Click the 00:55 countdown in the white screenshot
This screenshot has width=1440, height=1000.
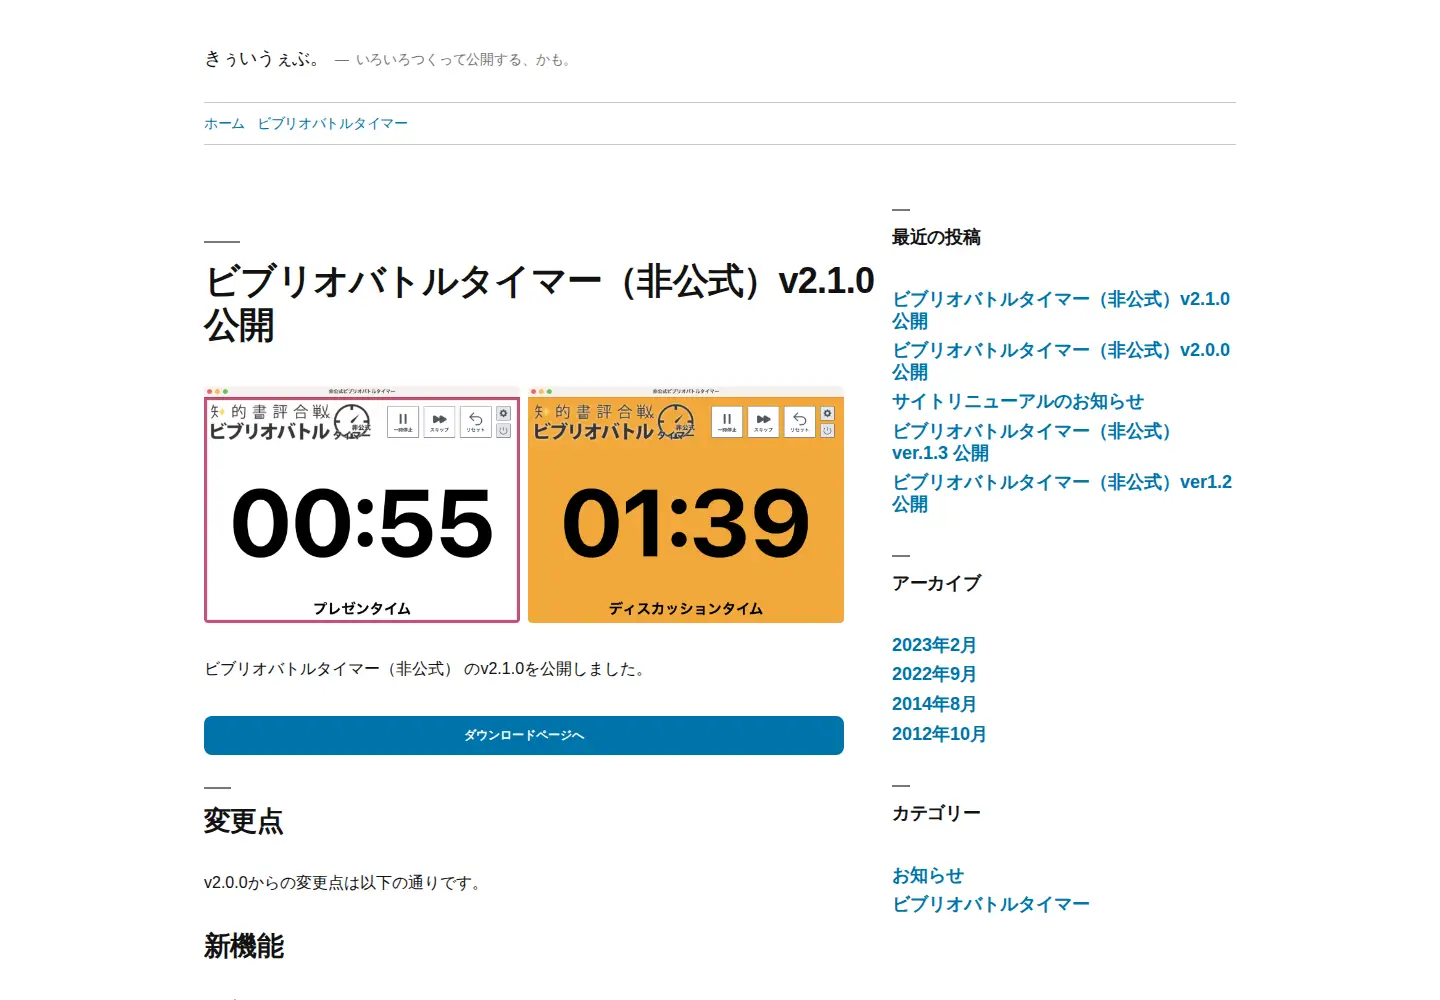pyautogui.click(x=362, y=523)
